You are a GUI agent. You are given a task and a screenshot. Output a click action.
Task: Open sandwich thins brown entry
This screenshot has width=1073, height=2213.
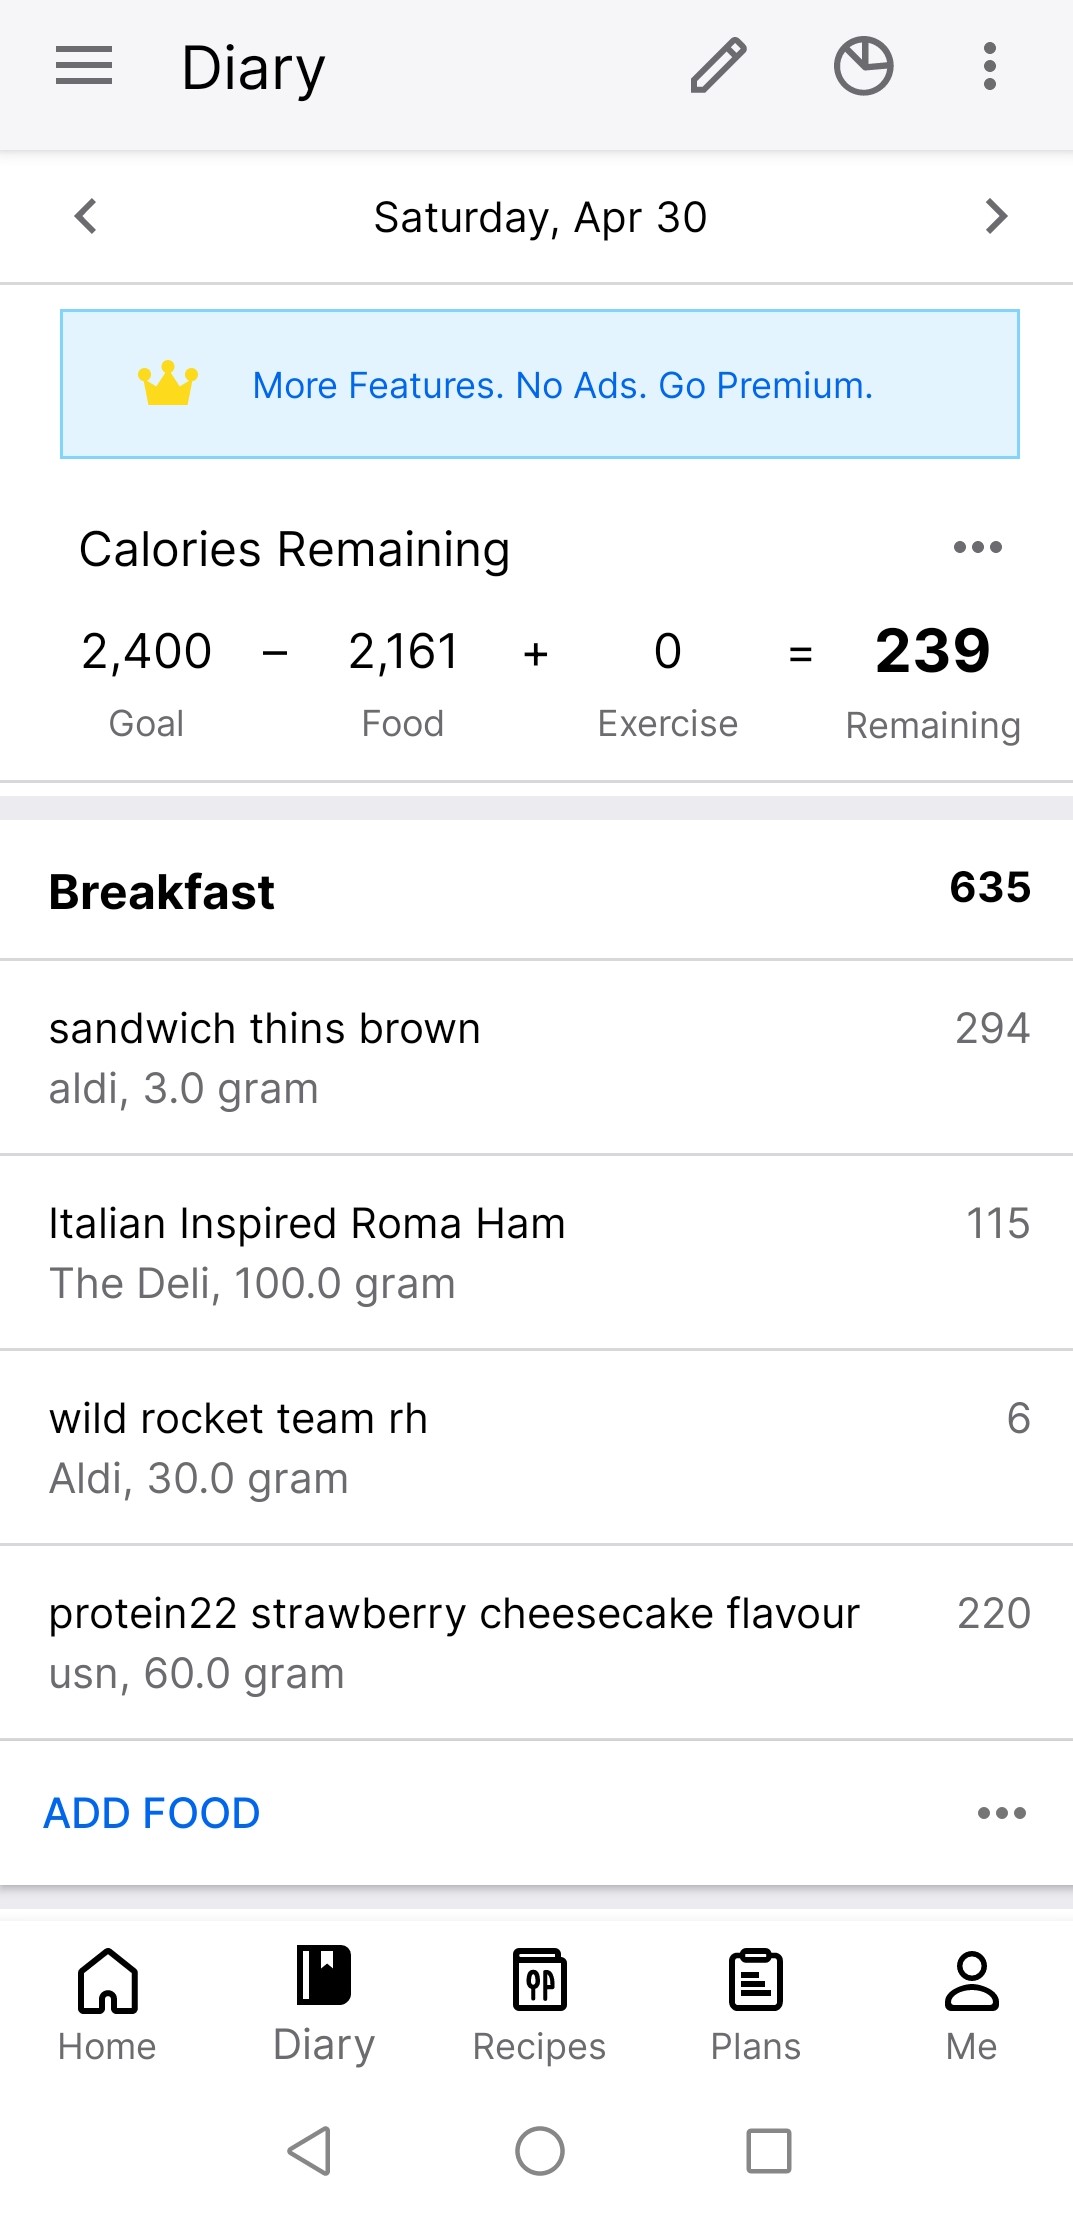coord(536,1057)
